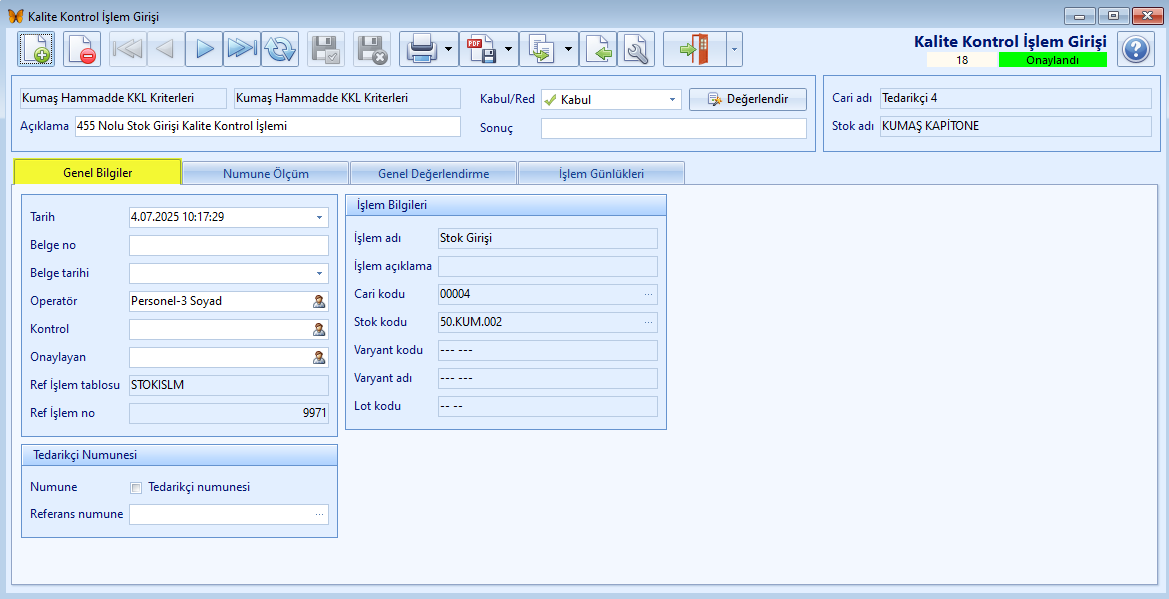Click the first Kumaş Hammadde KKL Kriterleri field

click(123, 98)
